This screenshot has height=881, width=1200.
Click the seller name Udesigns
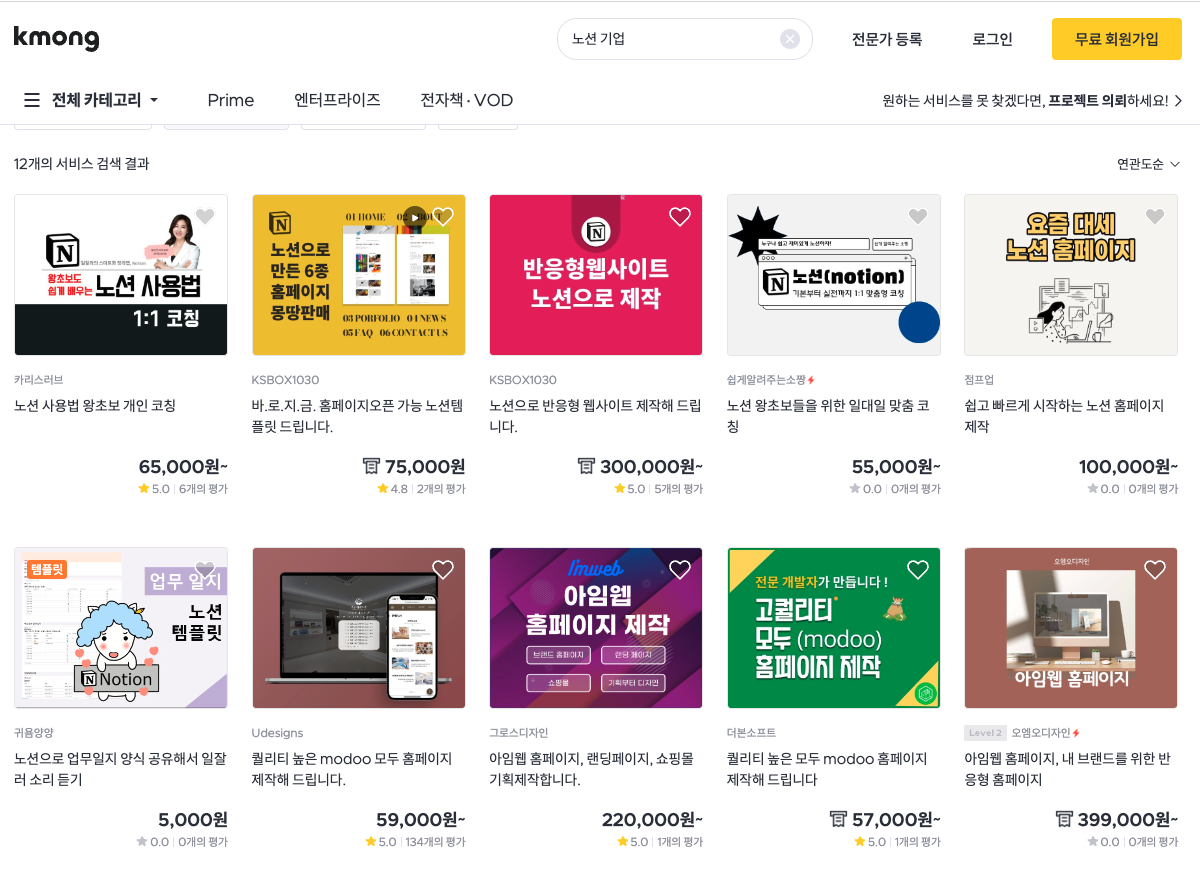(275, 733)
